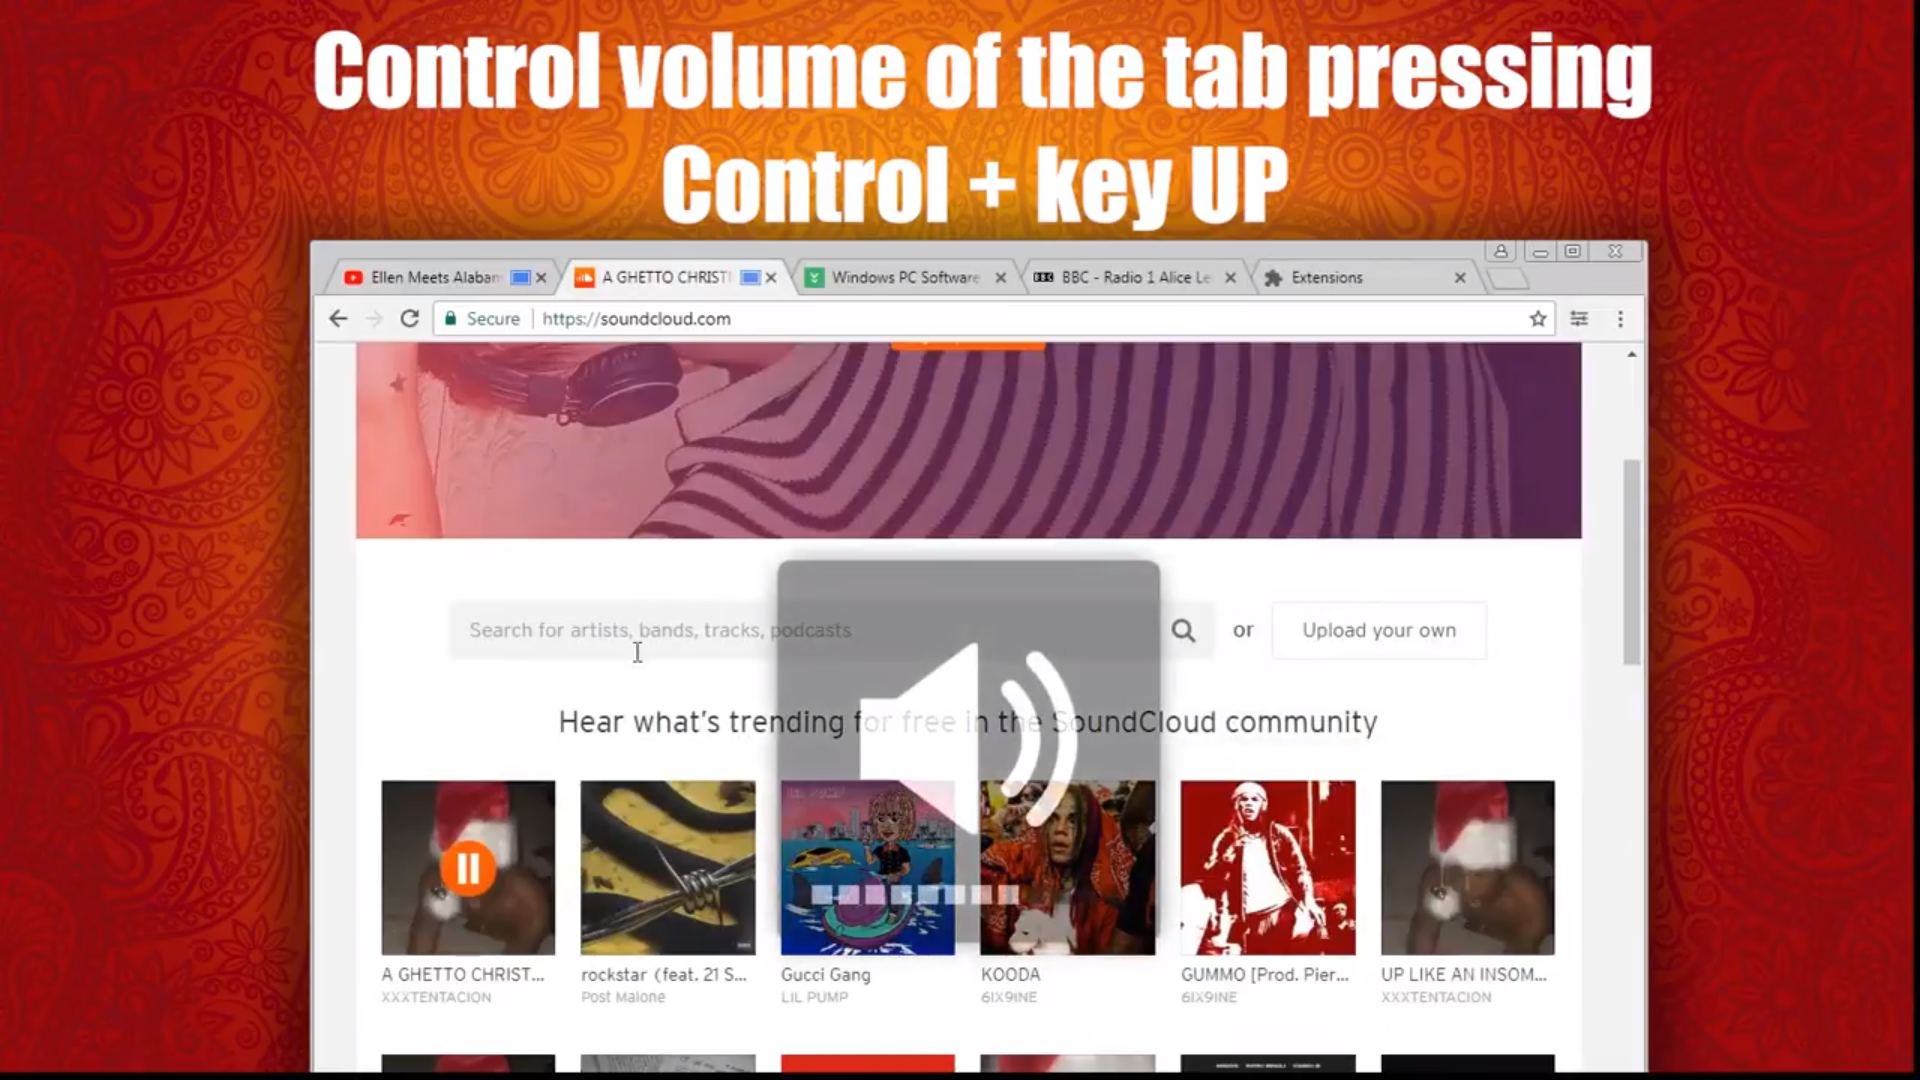Screen dimensions: 1920x1080
Task: Click the Upload your own button
Action: (1378, 629)
